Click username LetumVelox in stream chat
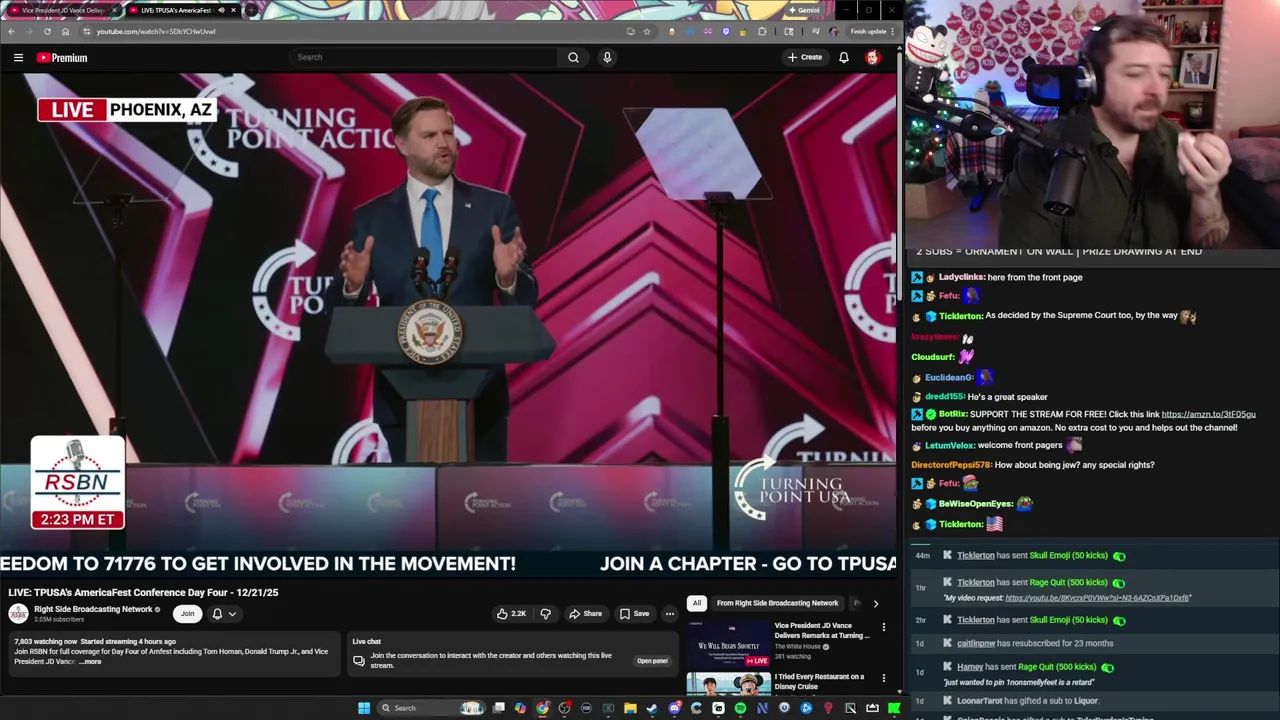 [949, 445]
